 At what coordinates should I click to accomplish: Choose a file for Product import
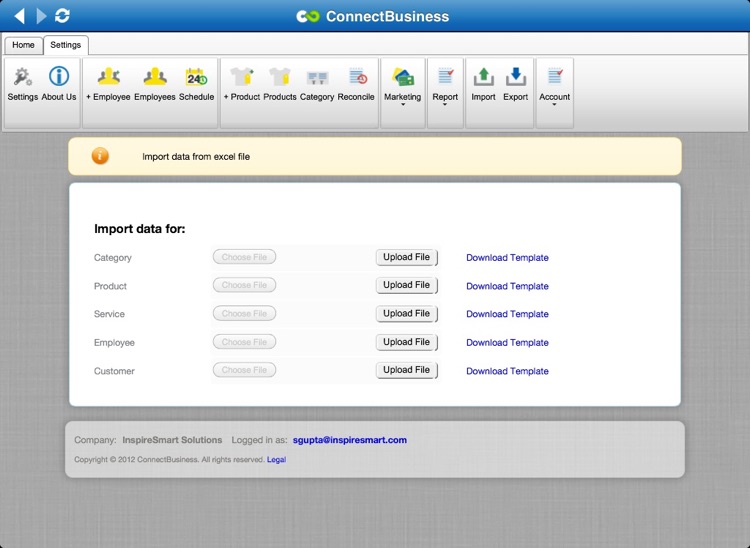pos(244,285)
